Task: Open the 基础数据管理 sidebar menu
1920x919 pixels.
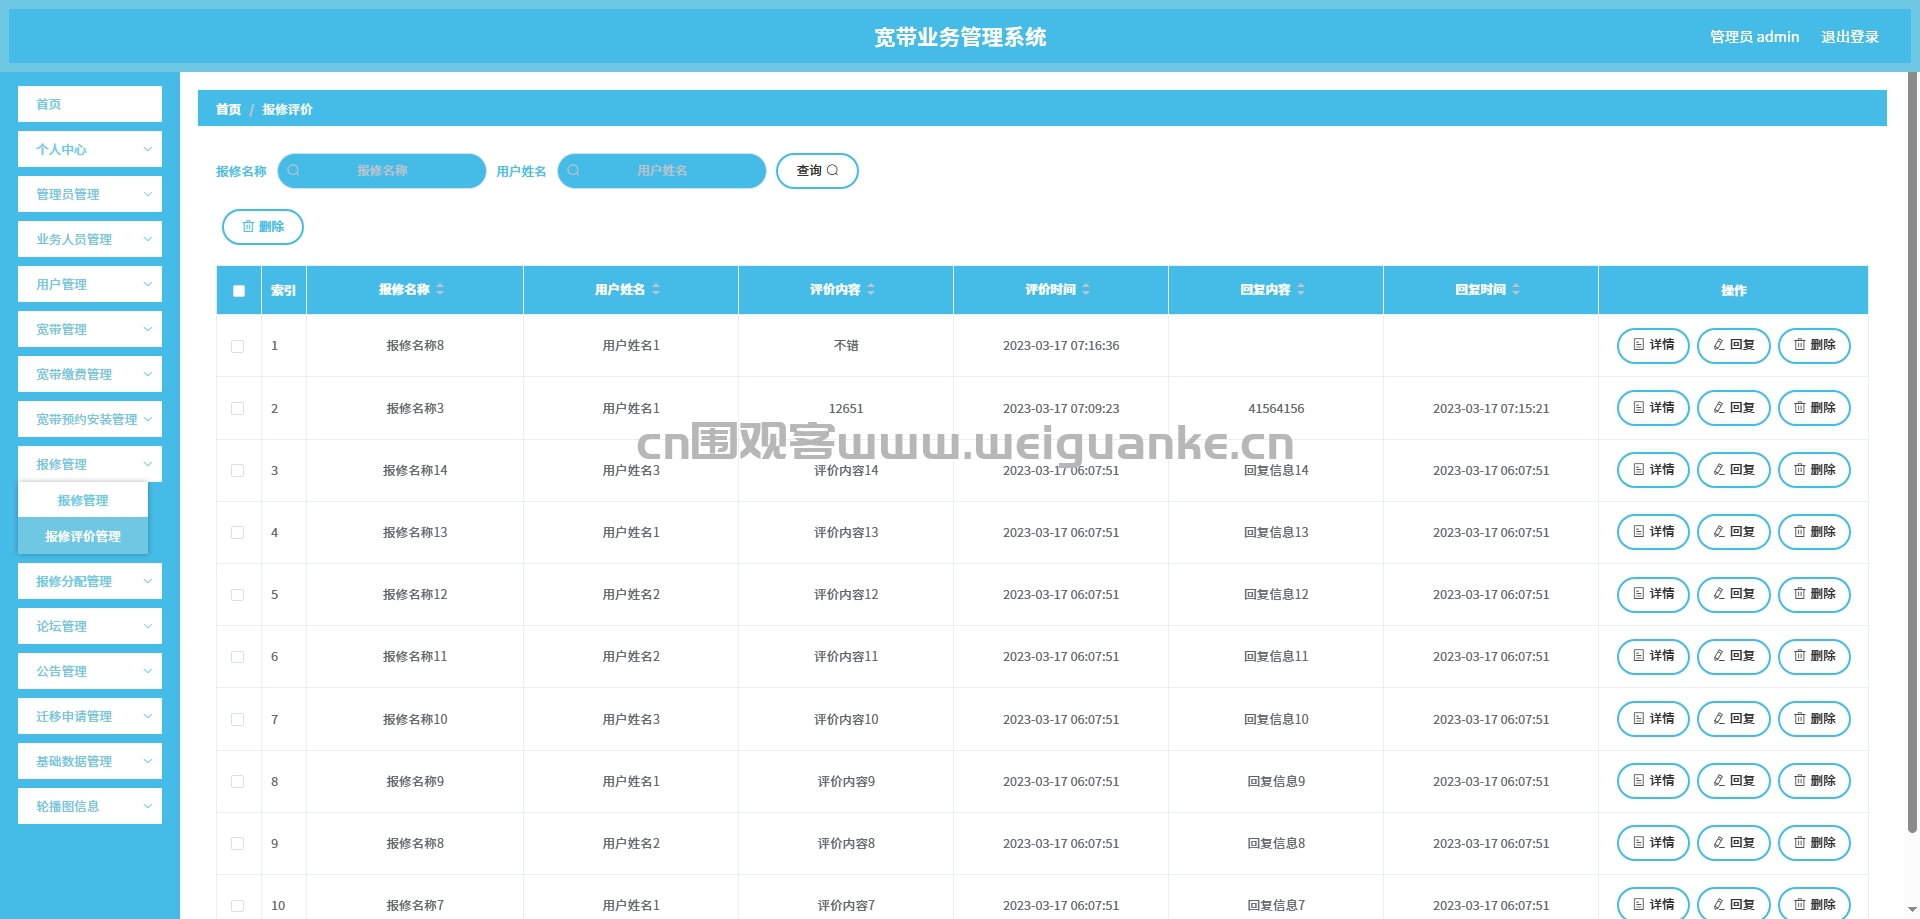Action: (90, 761)
